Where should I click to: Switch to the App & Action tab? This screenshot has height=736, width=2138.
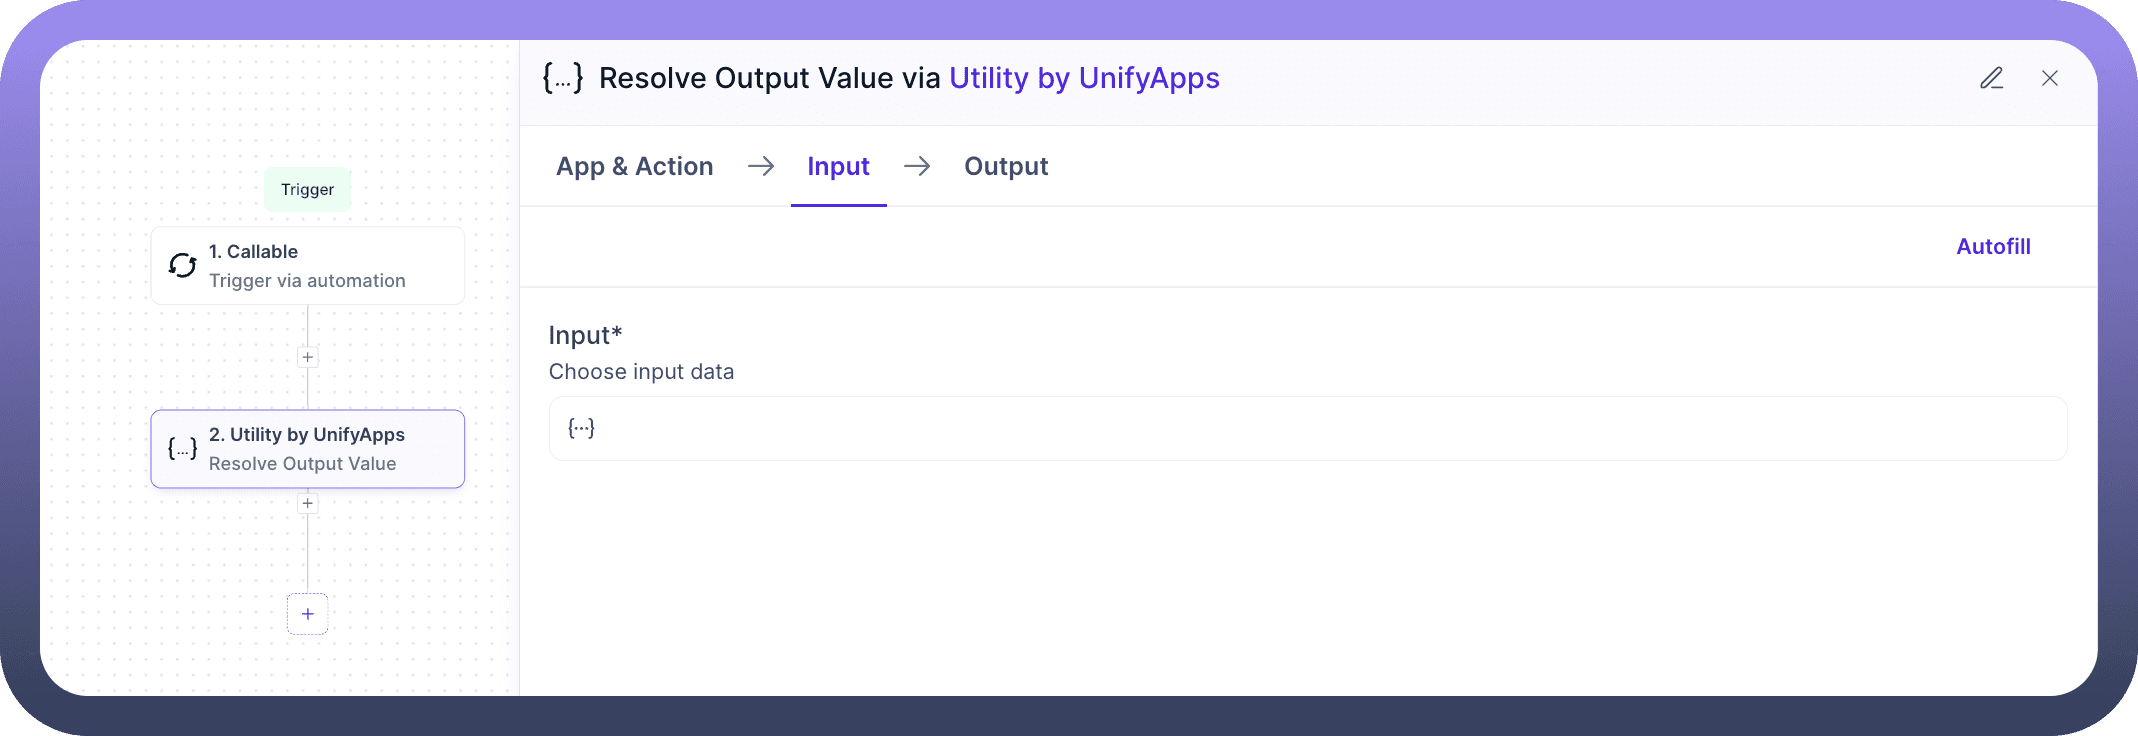(634, 166)
